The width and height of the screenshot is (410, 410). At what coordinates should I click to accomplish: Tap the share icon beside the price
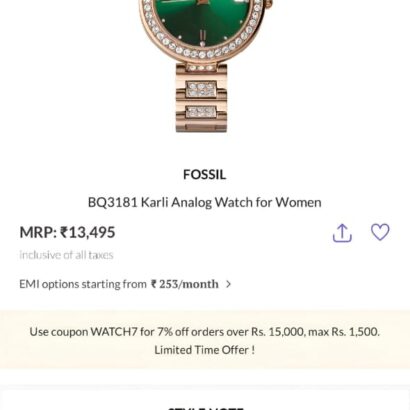342,232
